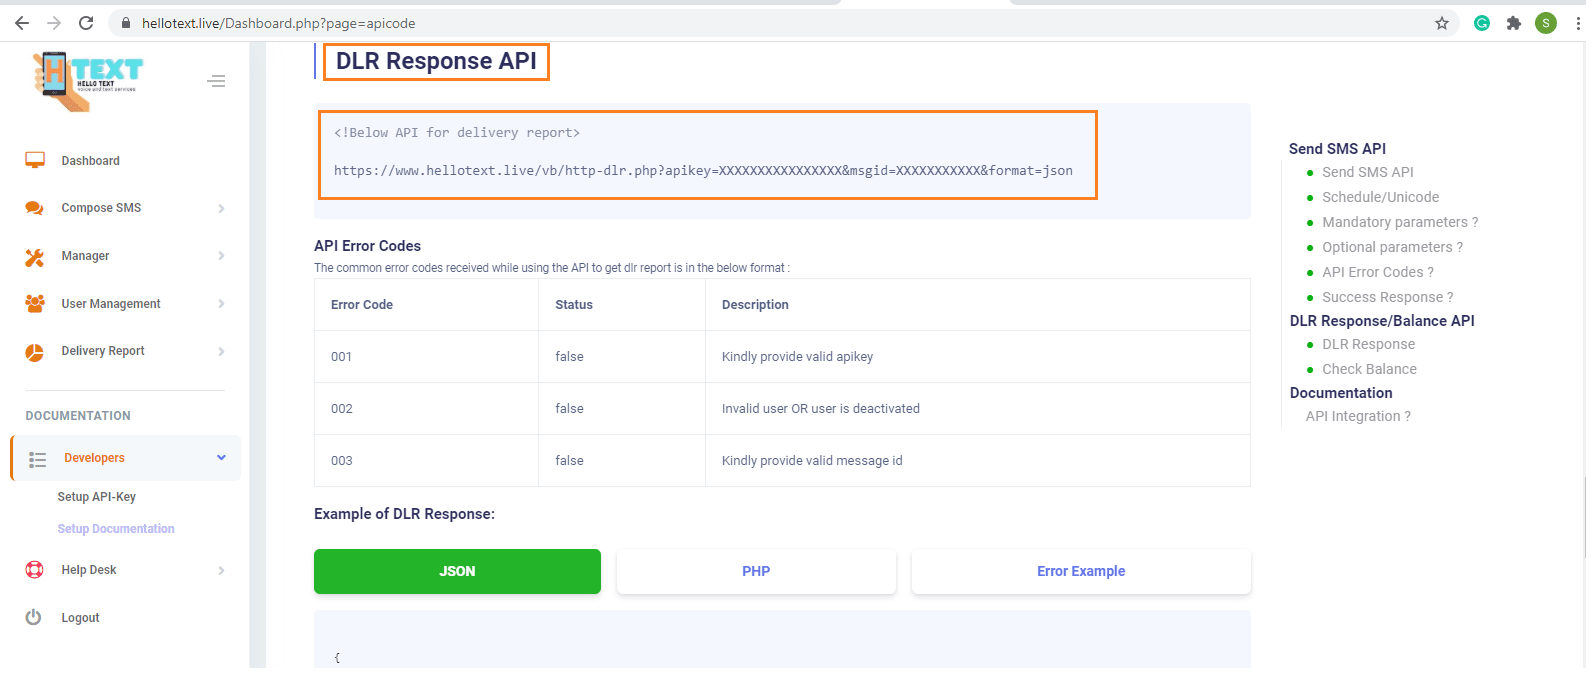Image resolution: width=1594 pixels, height=691 pixels.
Task: Switch to the PHP example tab
Action: click(756, 572)
